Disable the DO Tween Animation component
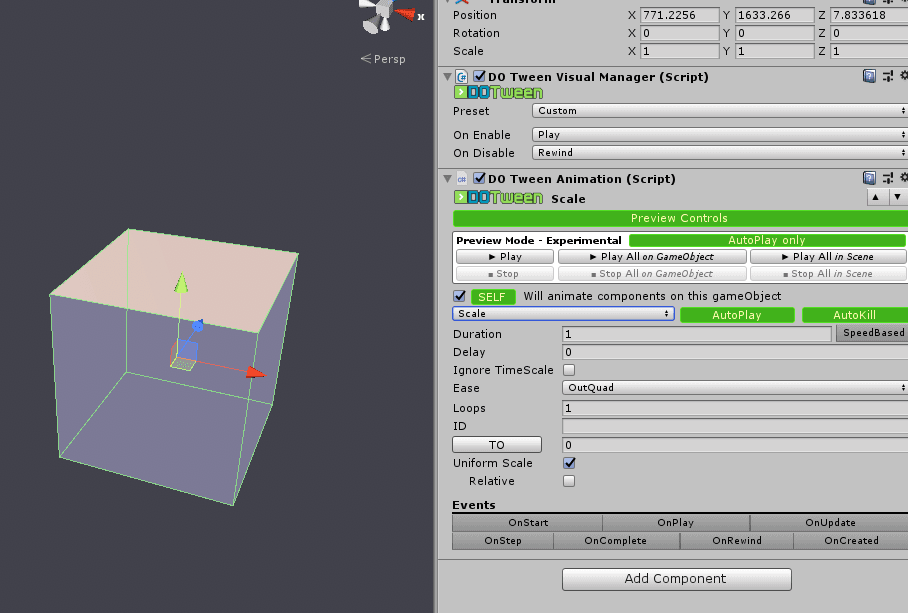This screenshot has width=908, height=613. 479,178
